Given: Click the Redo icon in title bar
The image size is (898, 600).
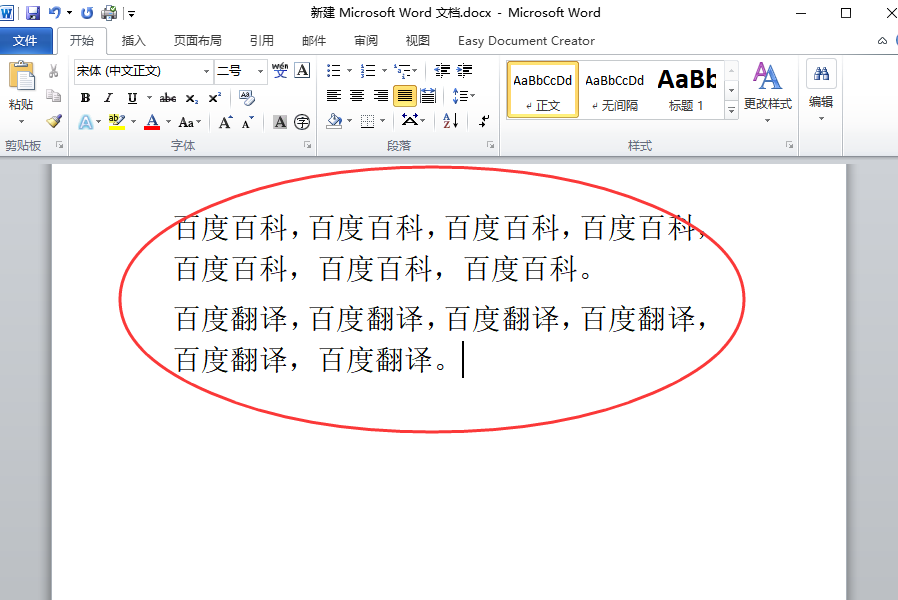Looking at the screenshot, I should click(x=87, y=13).
